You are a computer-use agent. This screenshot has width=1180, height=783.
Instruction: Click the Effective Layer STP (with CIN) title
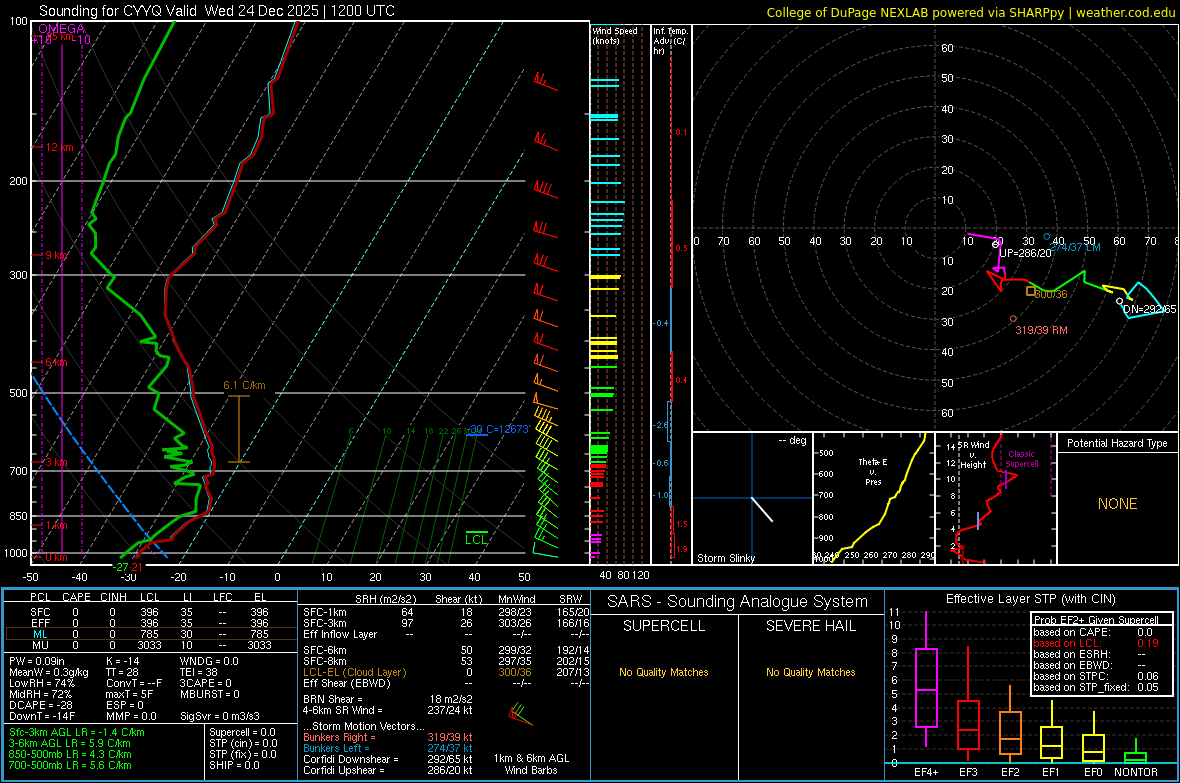tap(1030, 599)
